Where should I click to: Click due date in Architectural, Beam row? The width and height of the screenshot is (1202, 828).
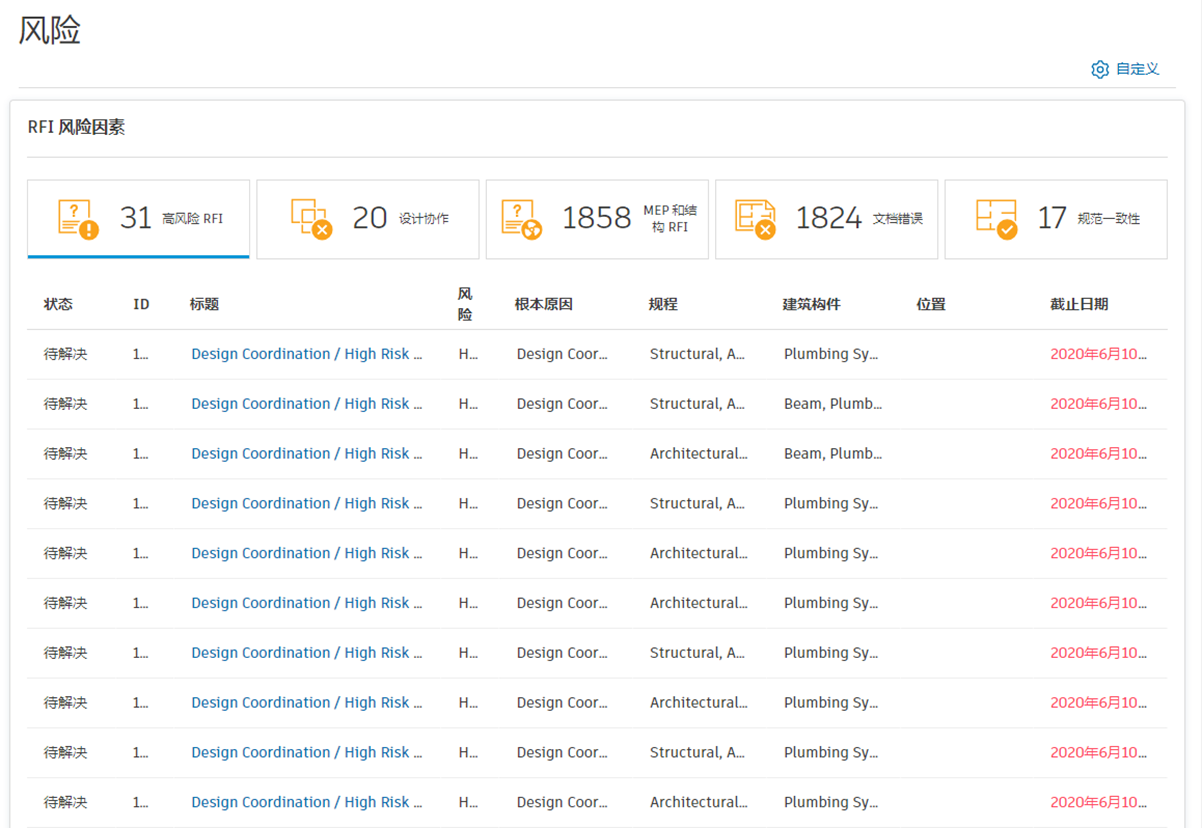1098,454
